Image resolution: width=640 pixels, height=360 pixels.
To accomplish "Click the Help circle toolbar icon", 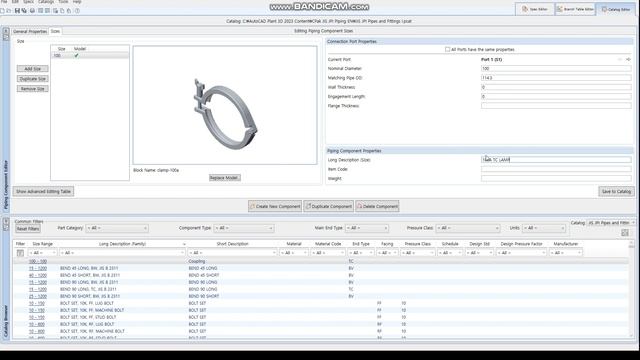I will tap(77, 11).
